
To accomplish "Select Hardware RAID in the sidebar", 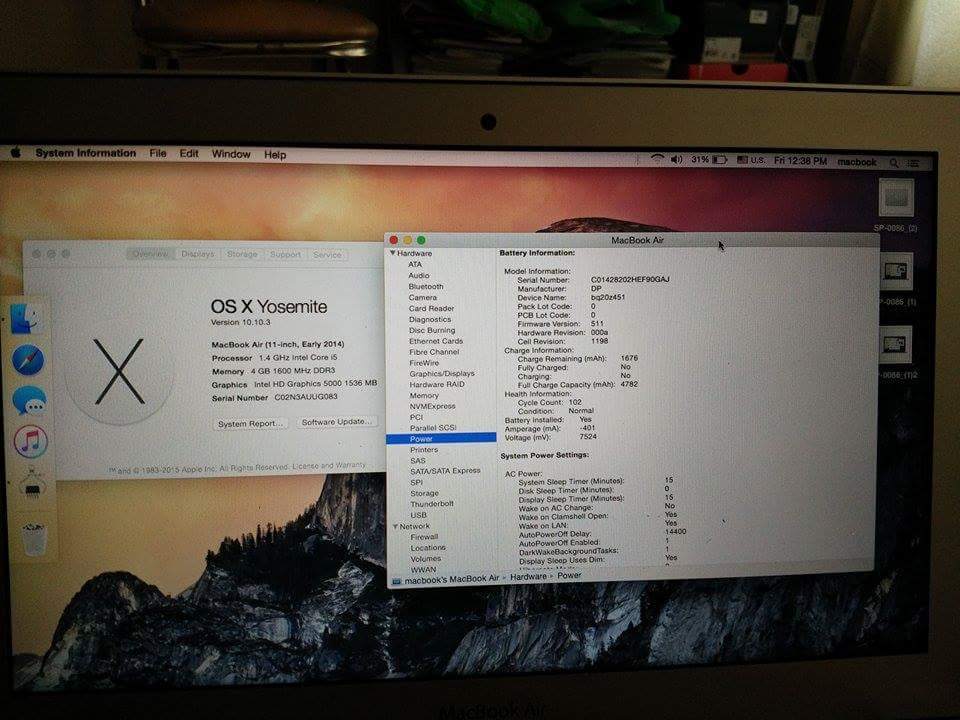I will (x=437, y=384).
